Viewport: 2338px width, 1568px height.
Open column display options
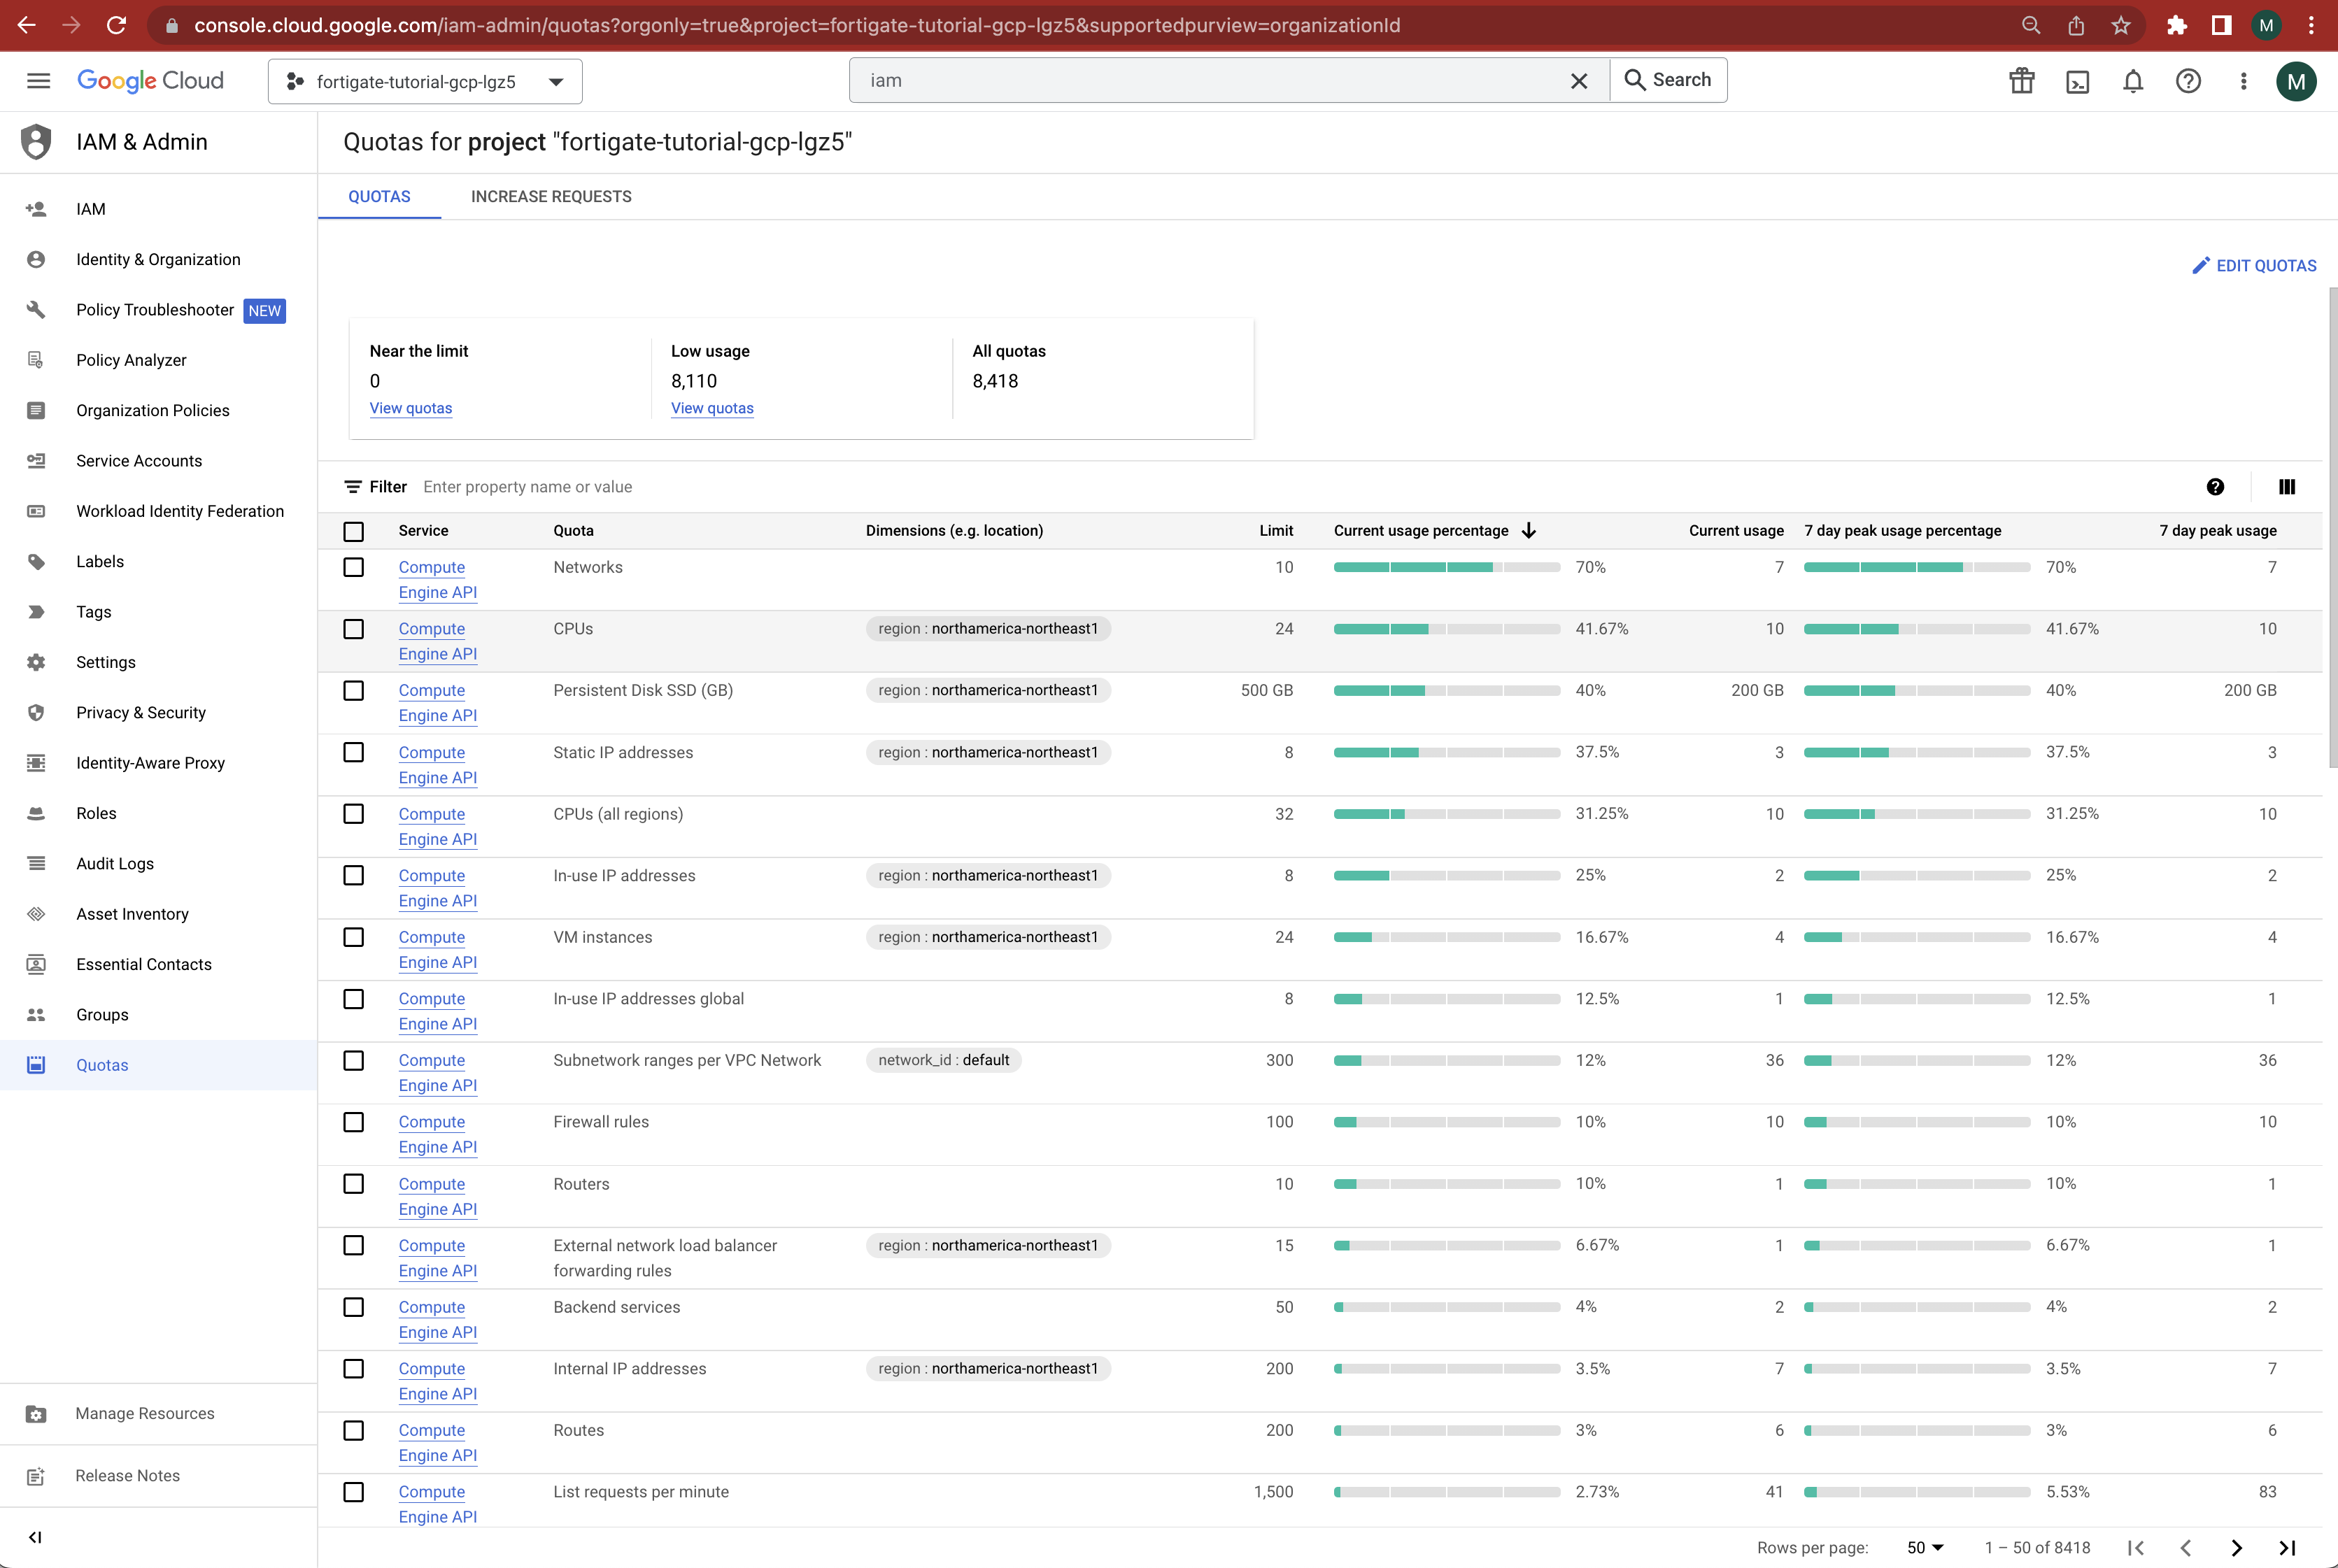coord(2287,487)
